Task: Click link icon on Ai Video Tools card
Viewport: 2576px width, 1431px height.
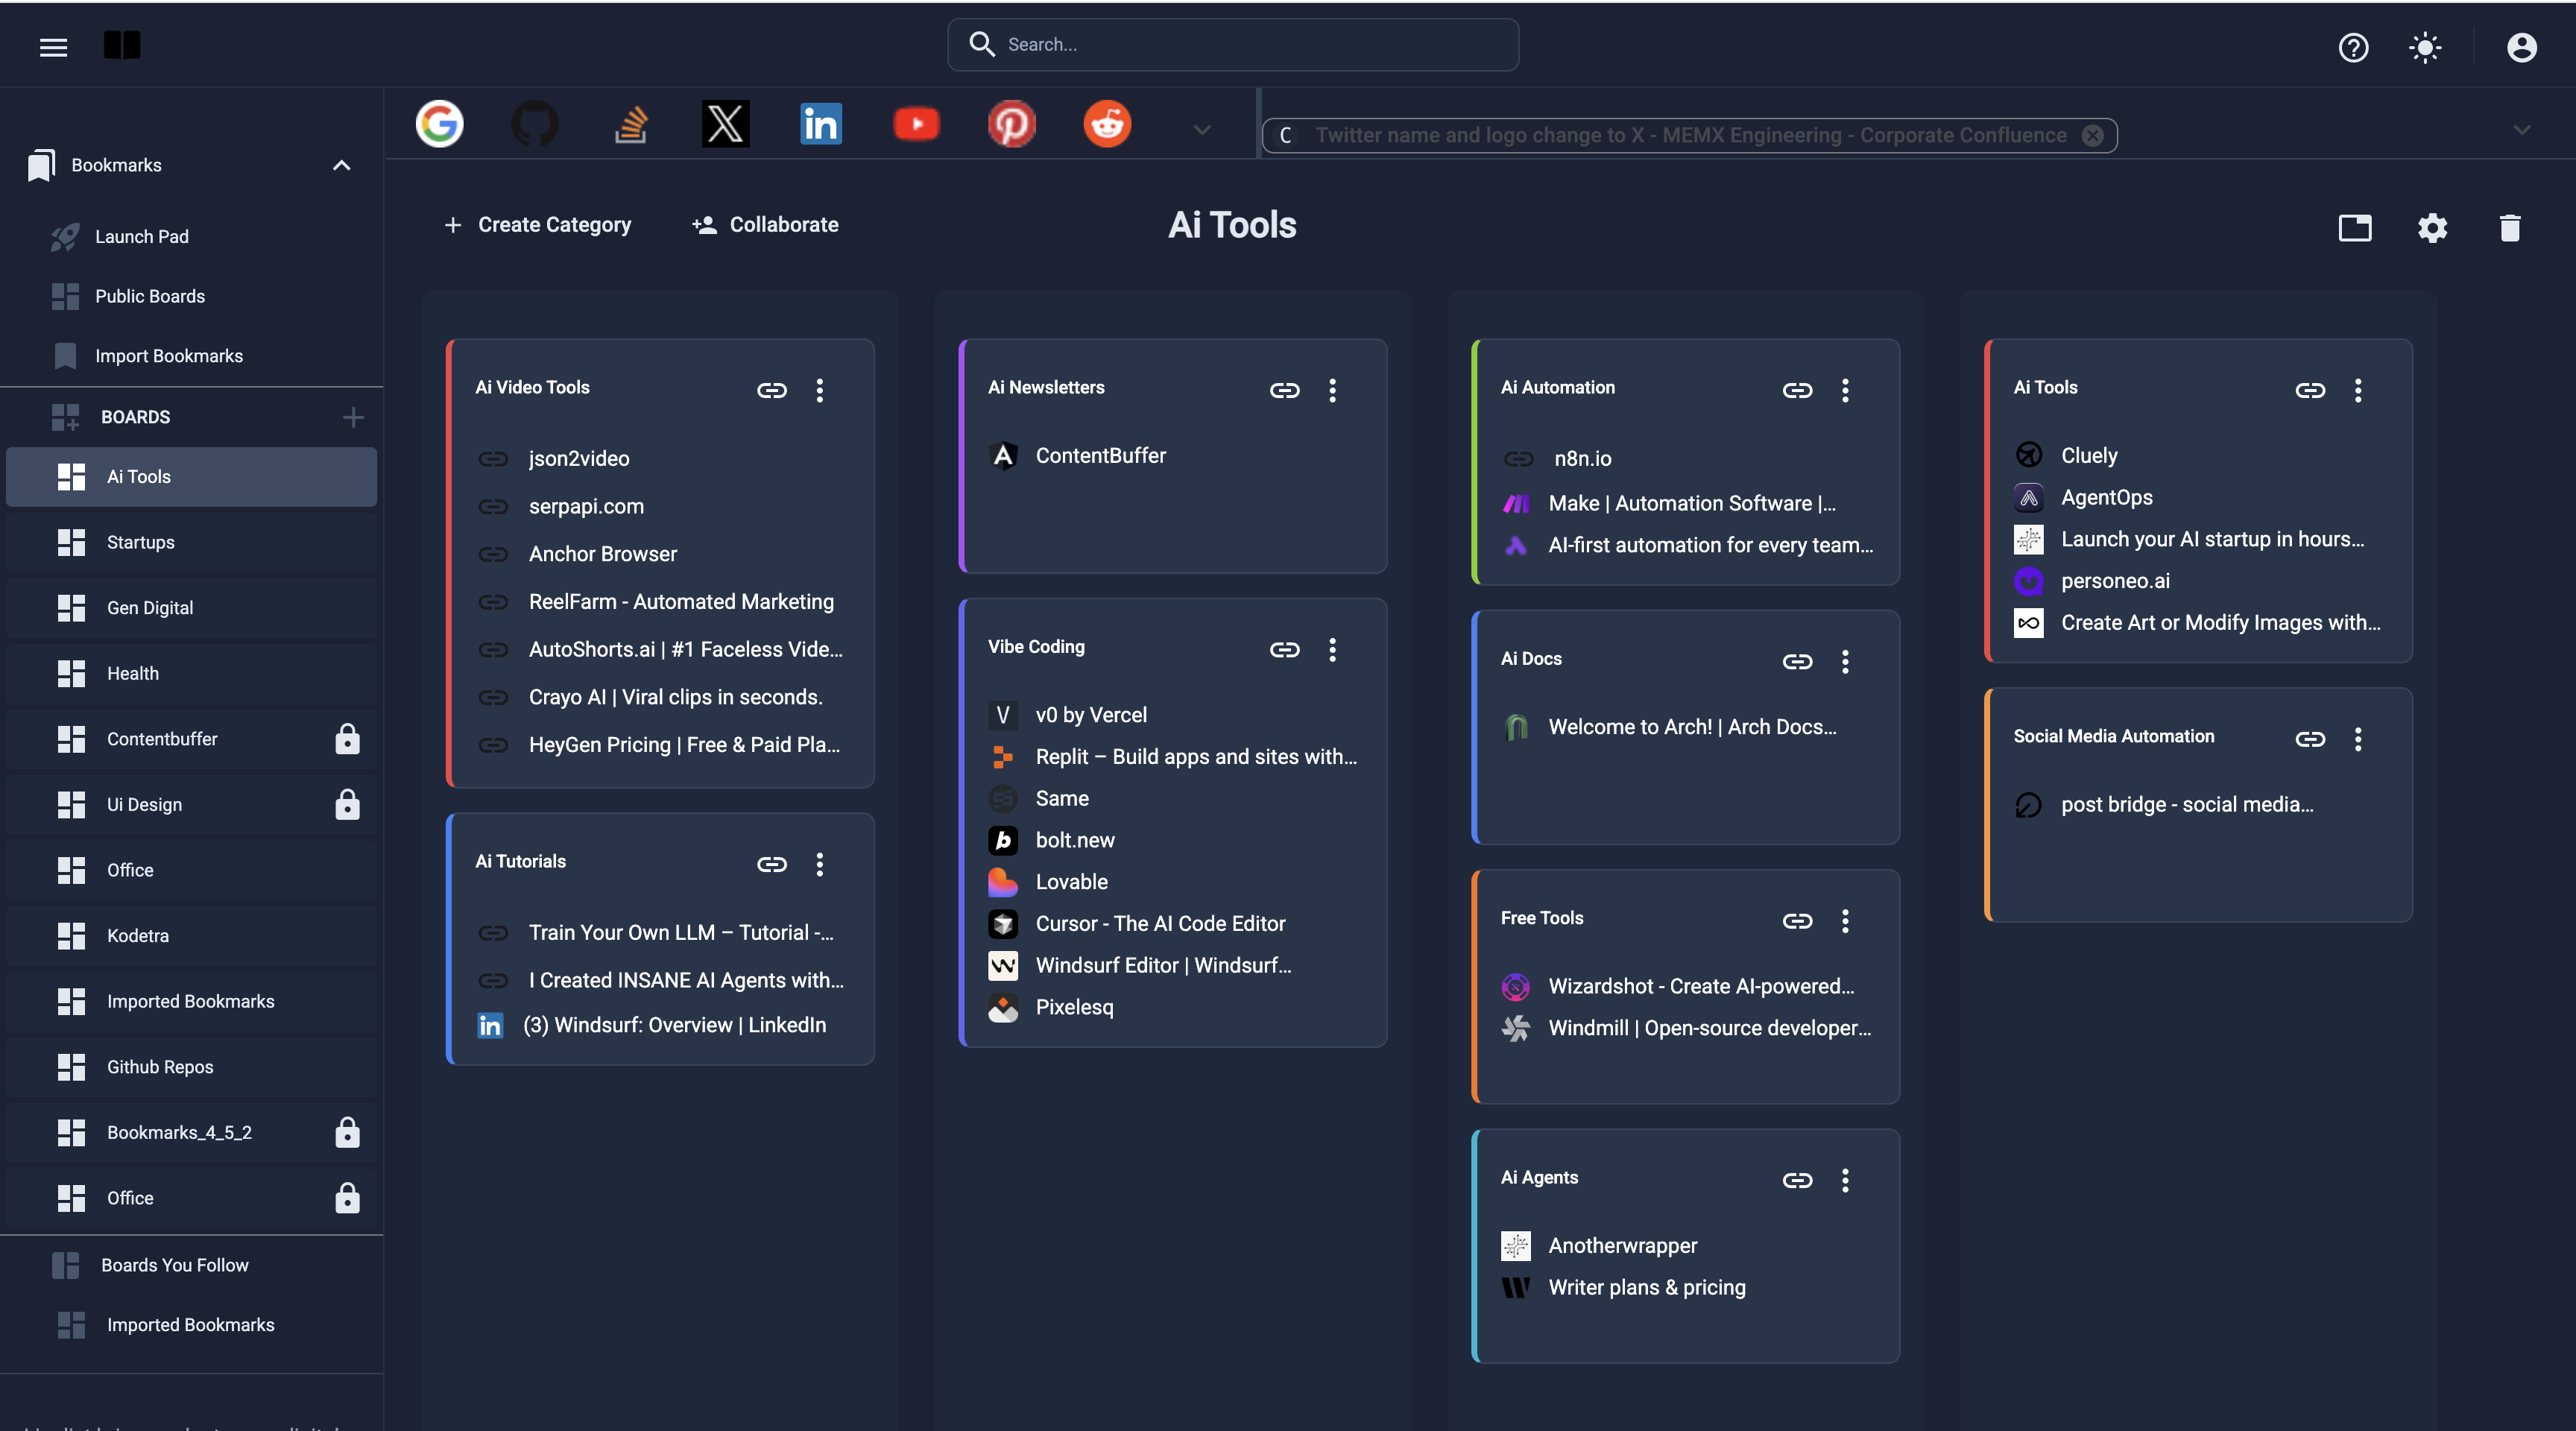Action: pyautogui.click(x=771, y=390)
